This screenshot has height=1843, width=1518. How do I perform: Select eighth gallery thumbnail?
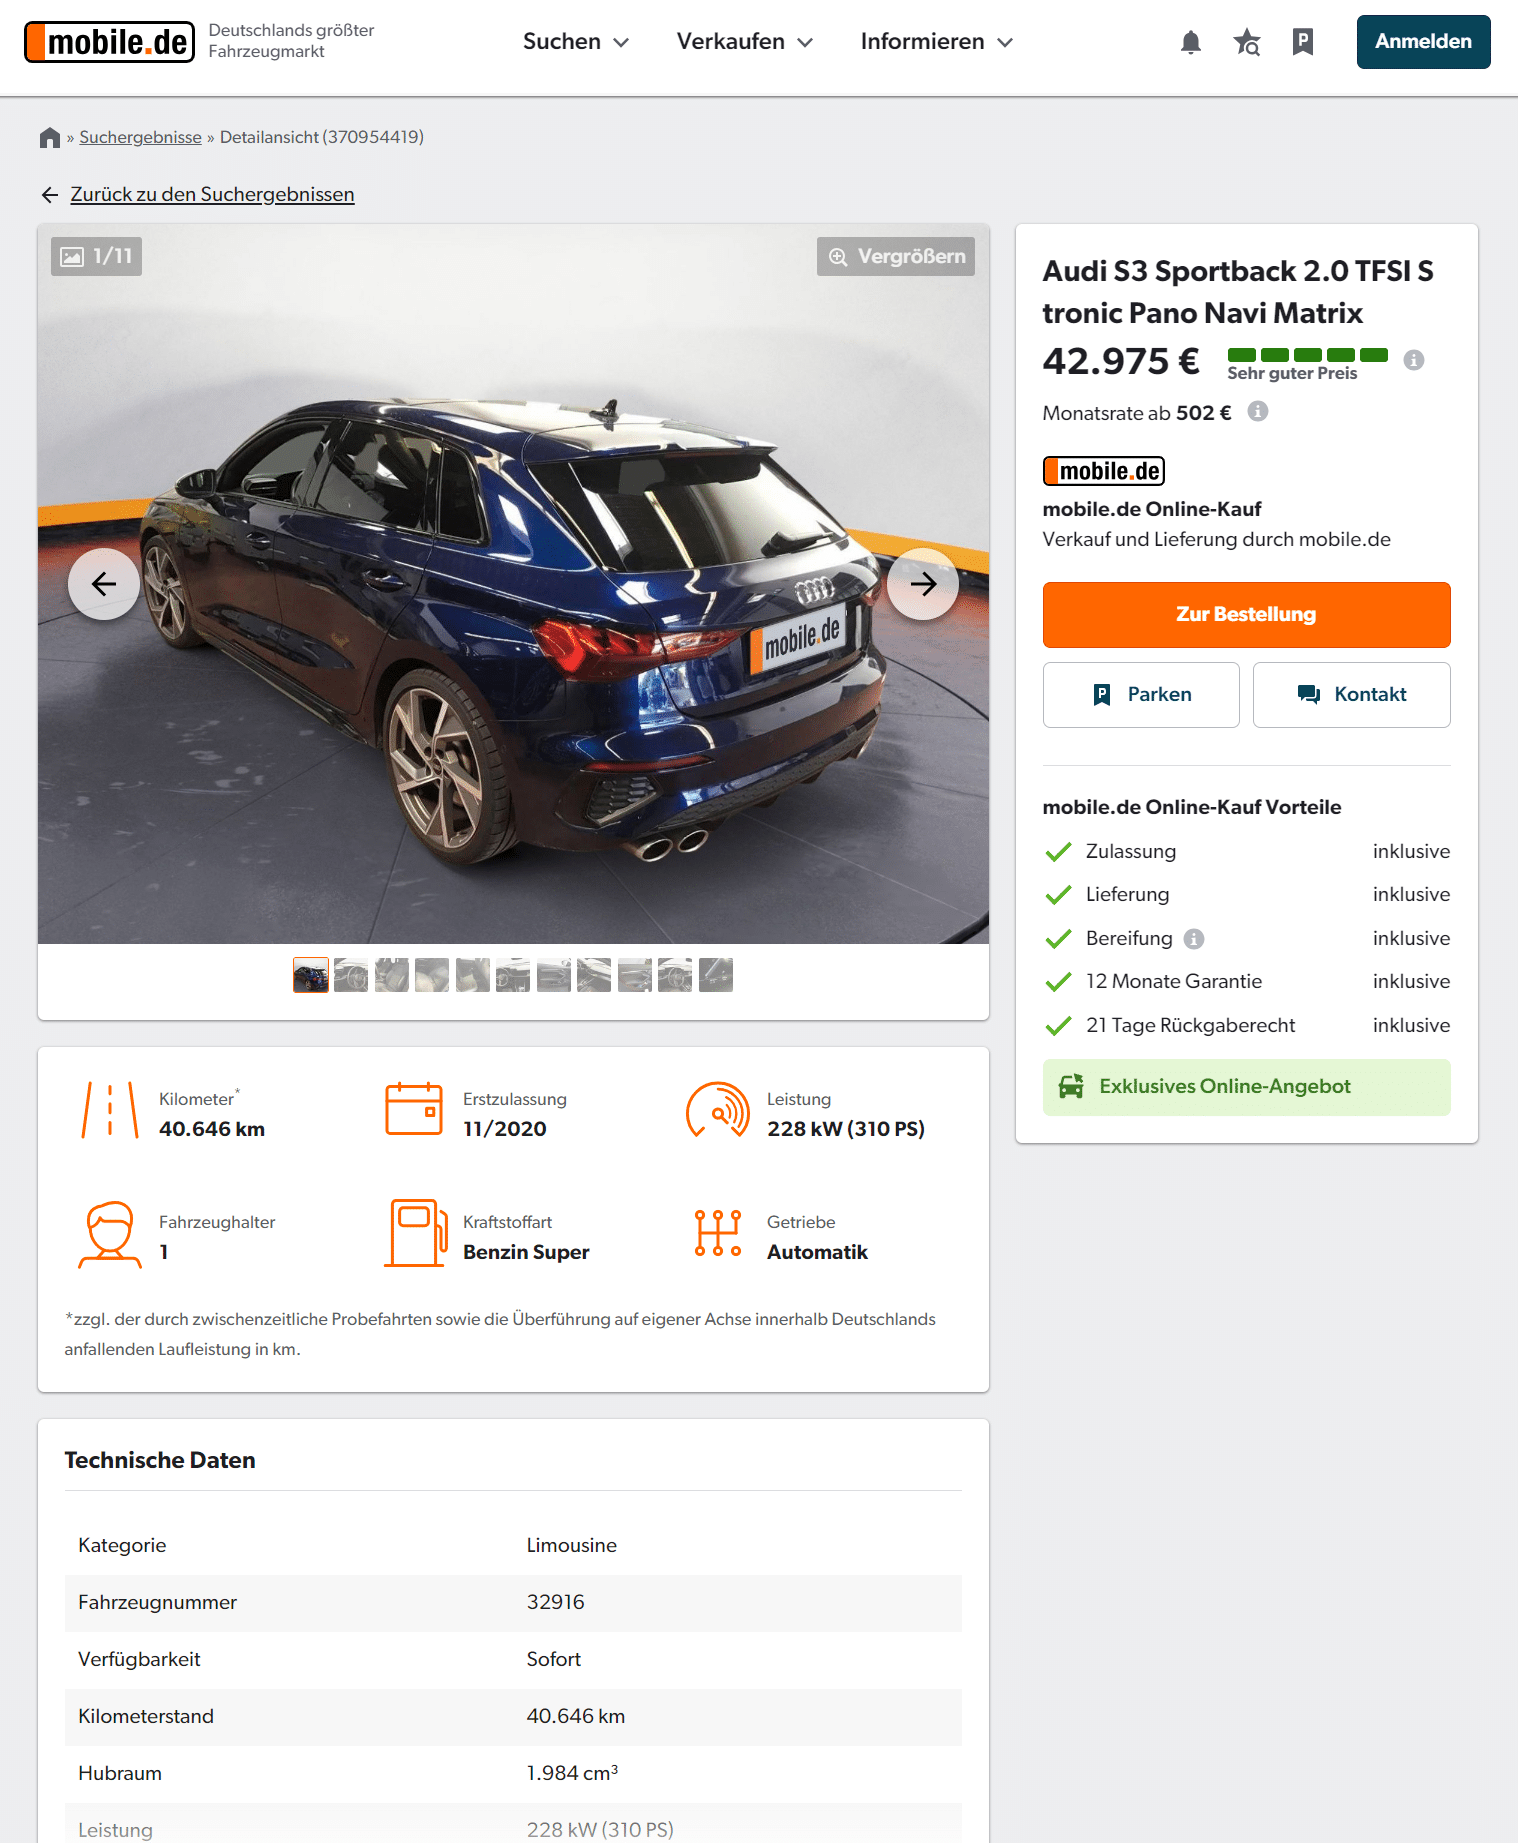pos(594,975)
